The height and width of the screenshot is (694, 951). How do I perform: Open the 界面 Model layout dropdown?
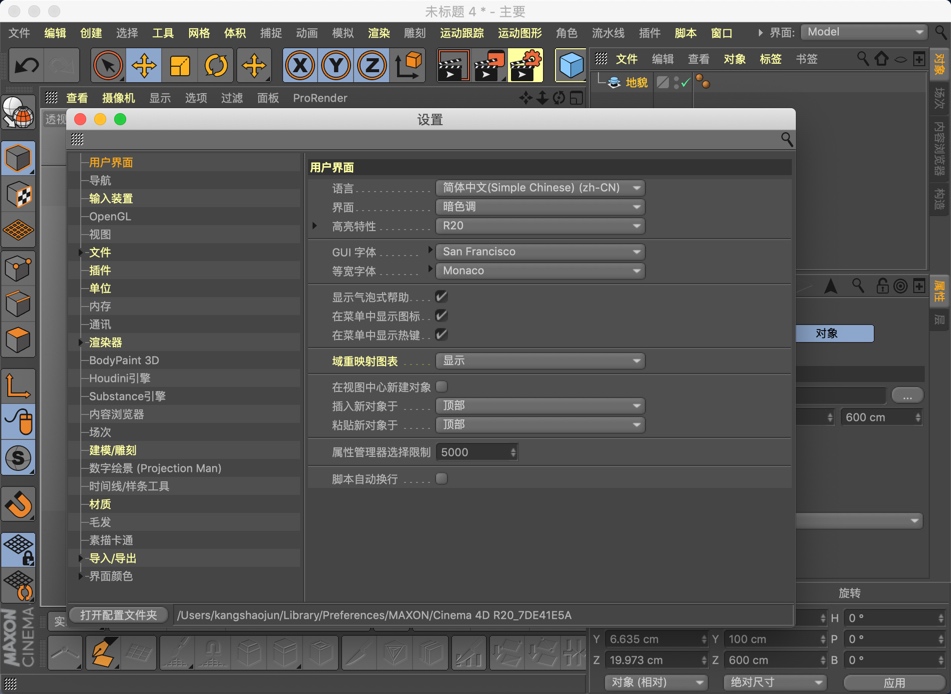pyautogui.click(x=864, y=32)
